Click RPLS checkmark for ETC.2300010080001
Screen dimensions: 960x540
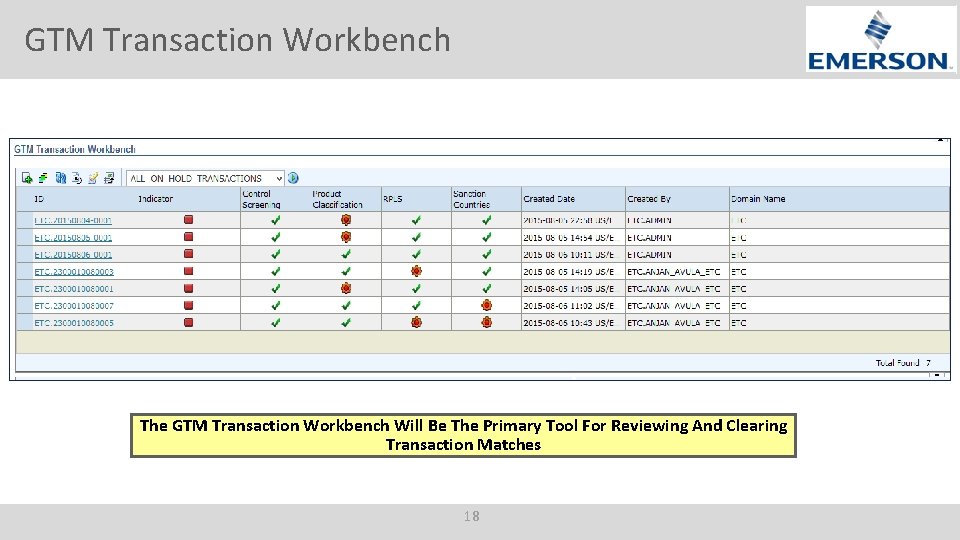416,288
